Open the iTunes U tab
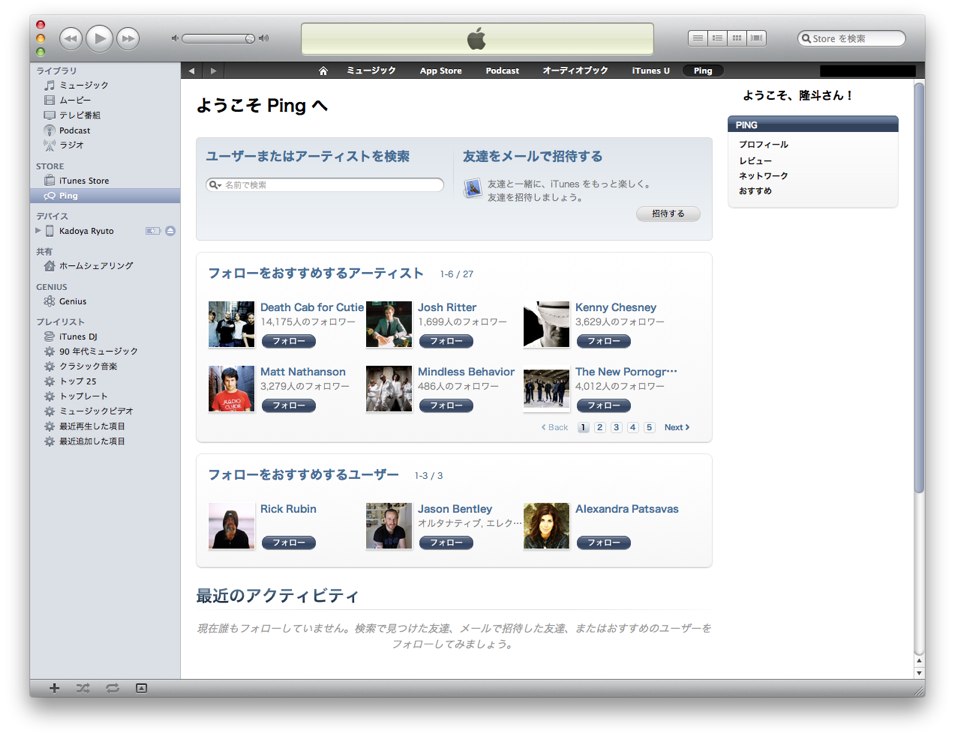Screen dimensions: 955x742 (x=650, y=71)
